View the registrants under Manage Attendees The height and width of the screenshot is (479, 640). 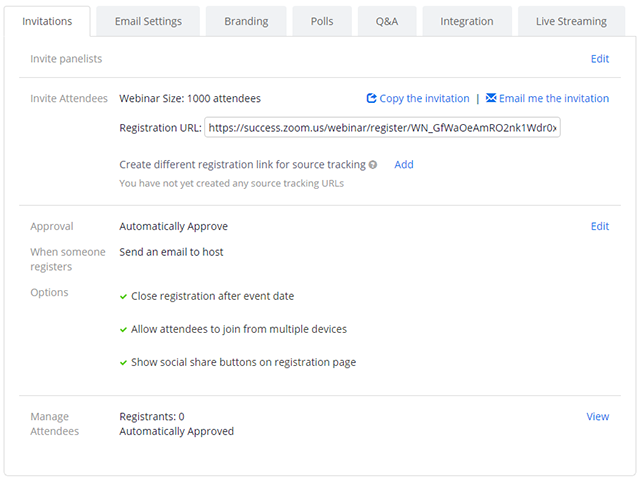pyautogui.click(x=597, y=417)
